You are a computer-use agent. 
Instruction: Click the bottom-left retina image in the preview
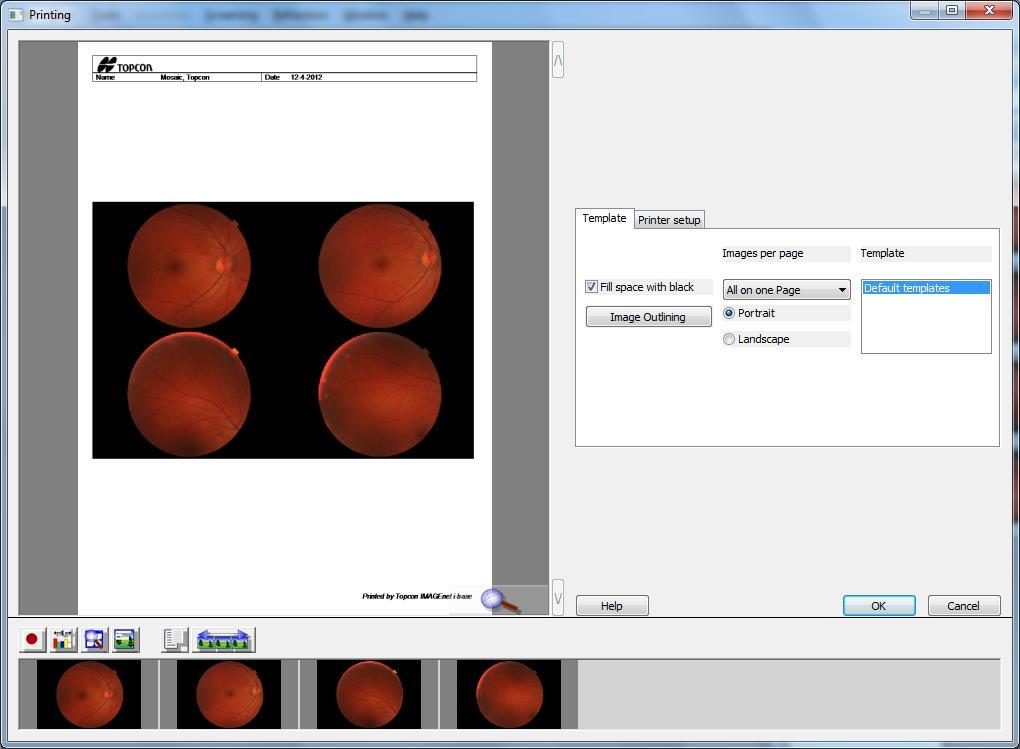189,394
